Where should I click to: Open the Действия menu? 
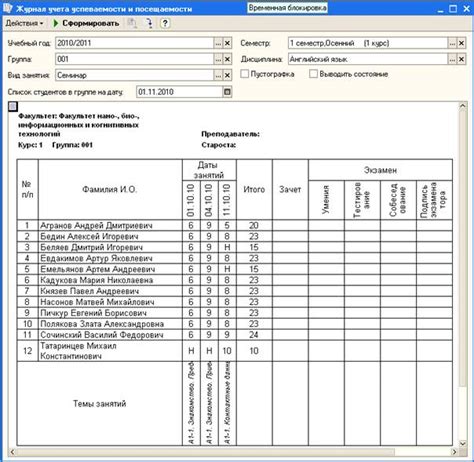click(x=24, y=23)
